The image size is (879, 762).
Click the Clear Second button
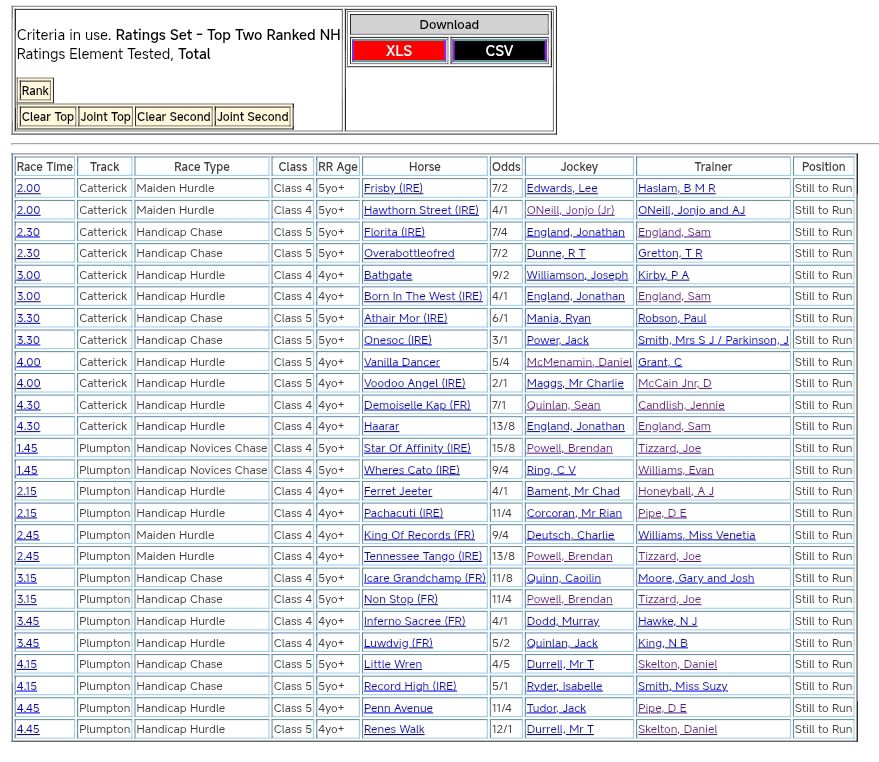click(174, 117)
